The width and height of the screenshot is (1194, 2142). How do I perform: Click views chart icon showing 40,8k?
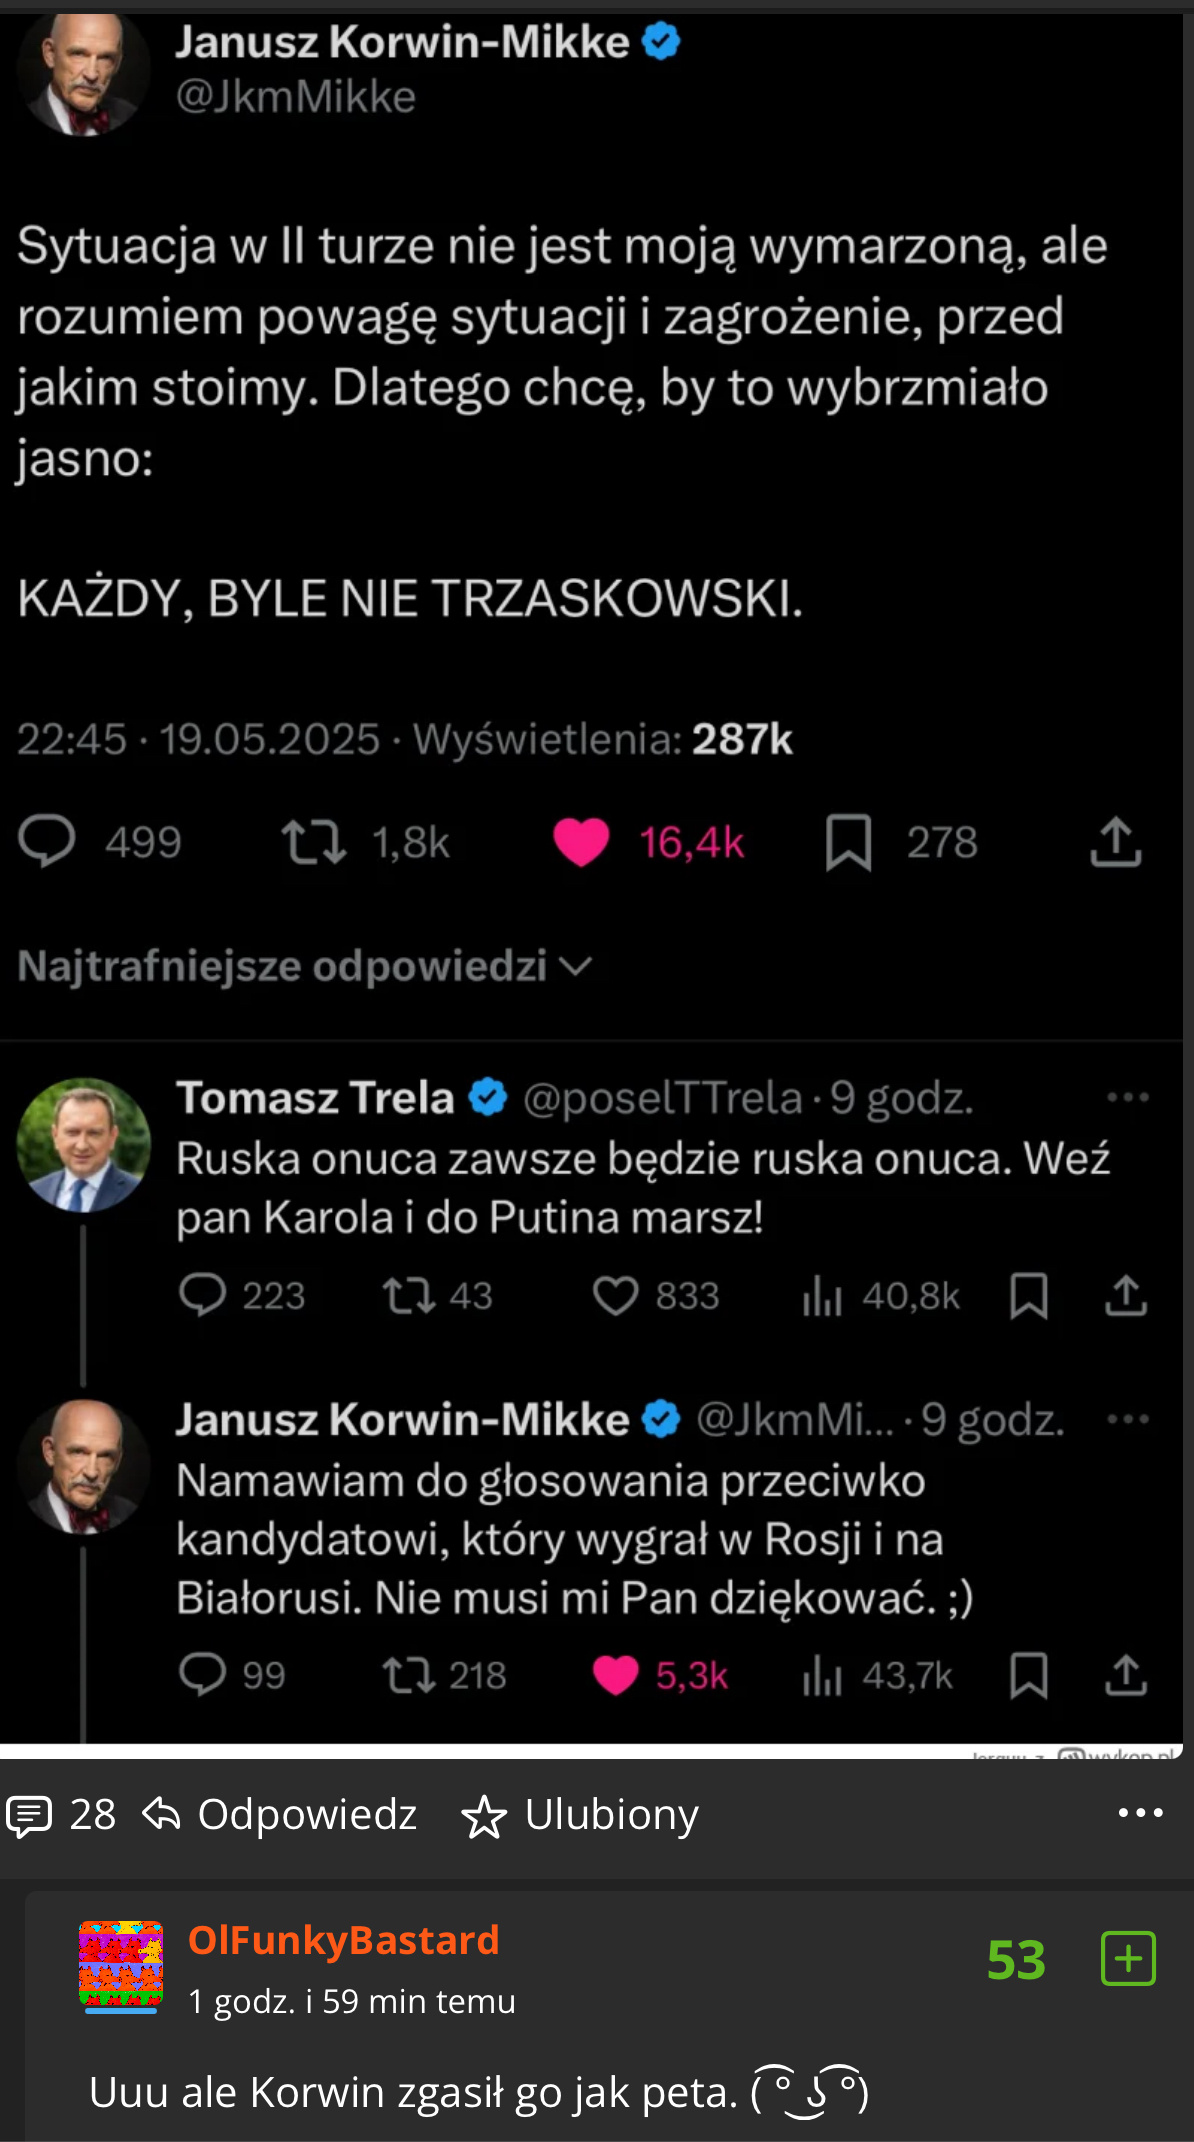[x=822, y=1297]
